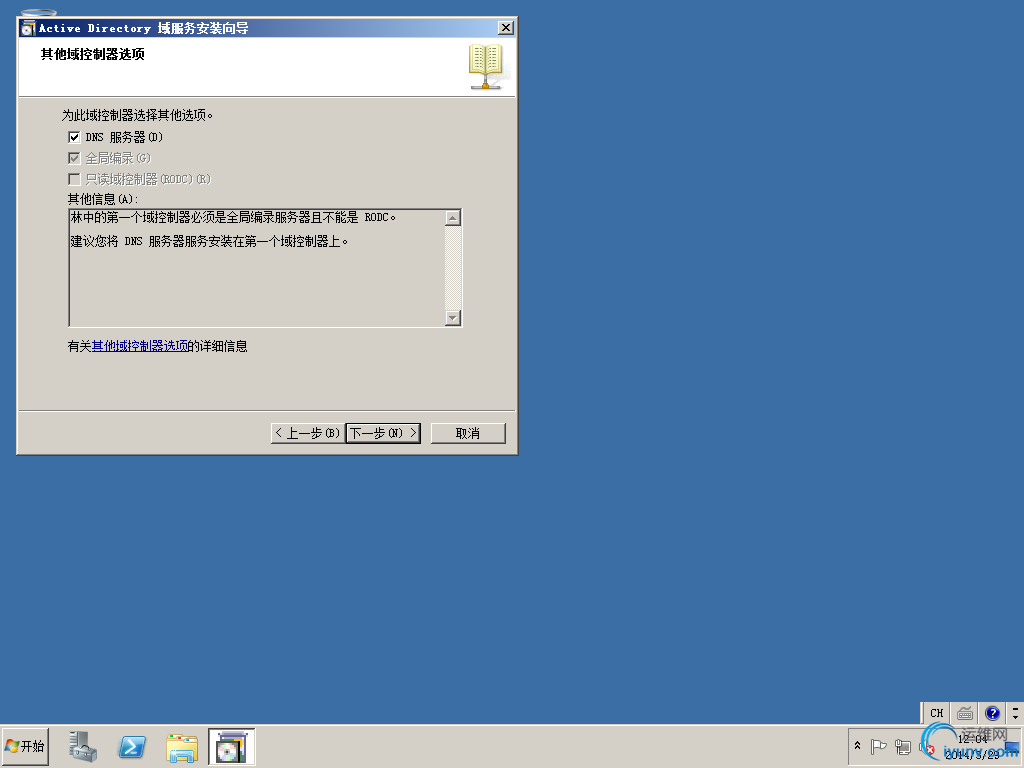Open the Server Manager taskbar icon
Image resolution: width=1024 pixels, height=768 pixels.
pyautogui.click(x=83, y=746)
